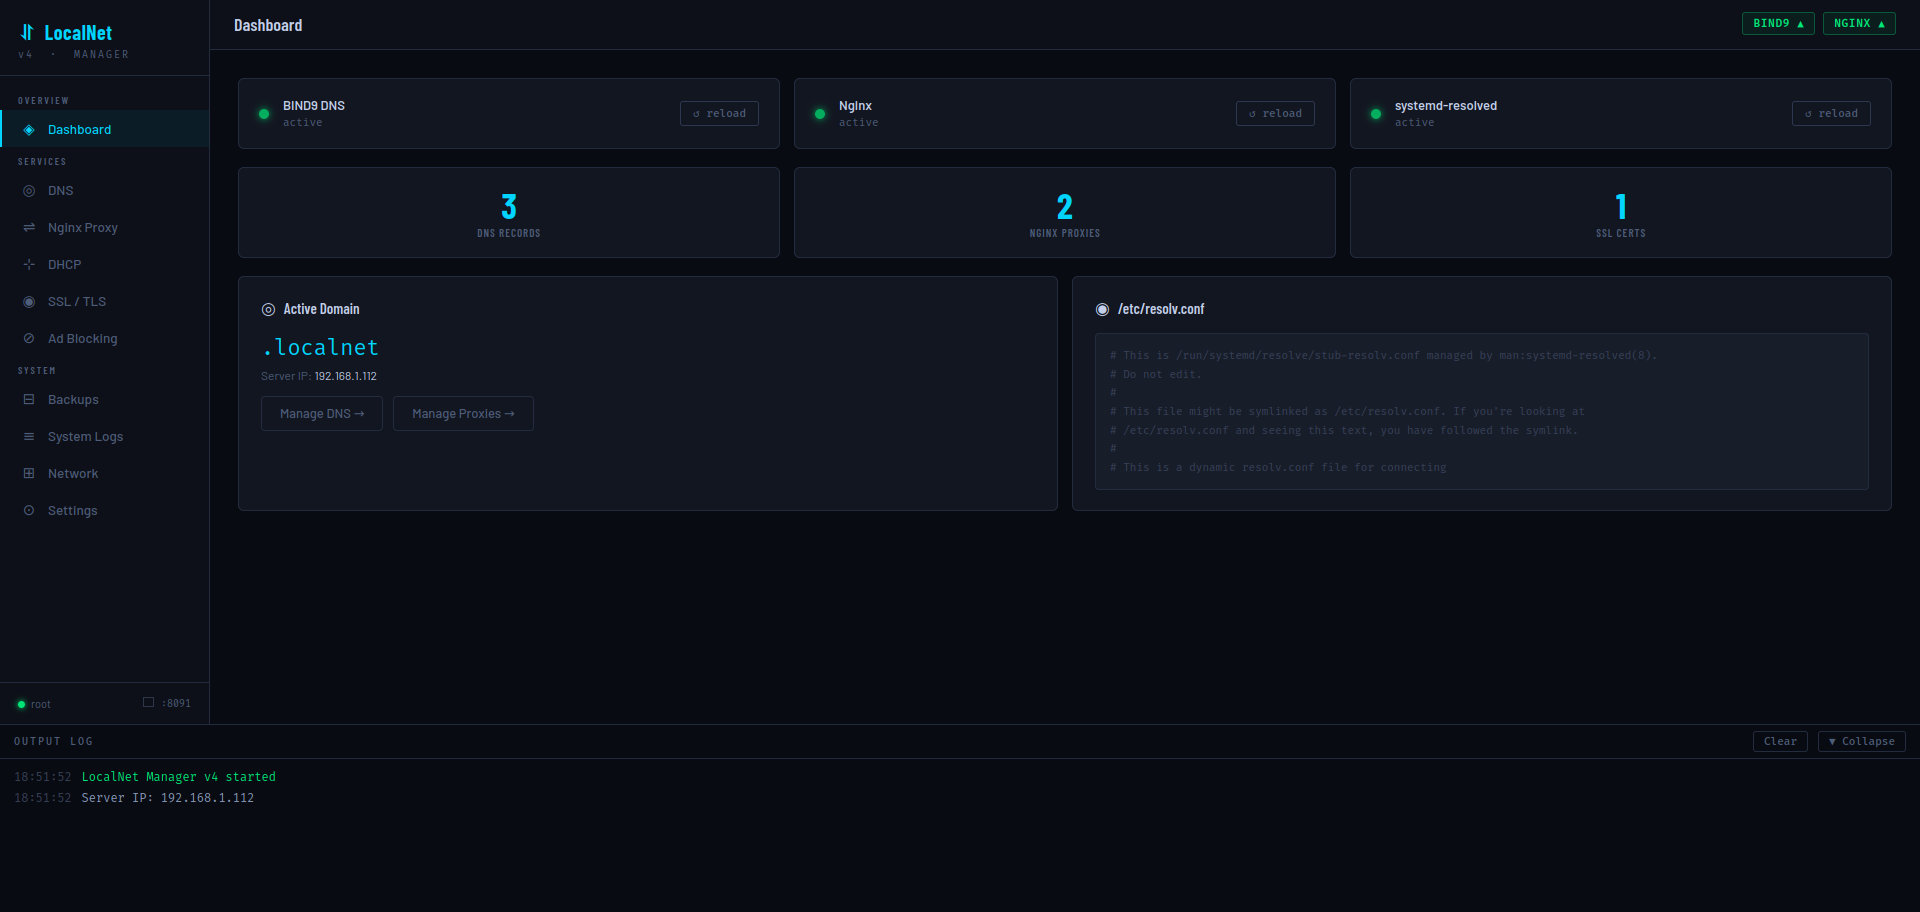Click the Nginx Proxy arrows icon
The height and width of the screenshot is (912, 1920).
(29, 228)
